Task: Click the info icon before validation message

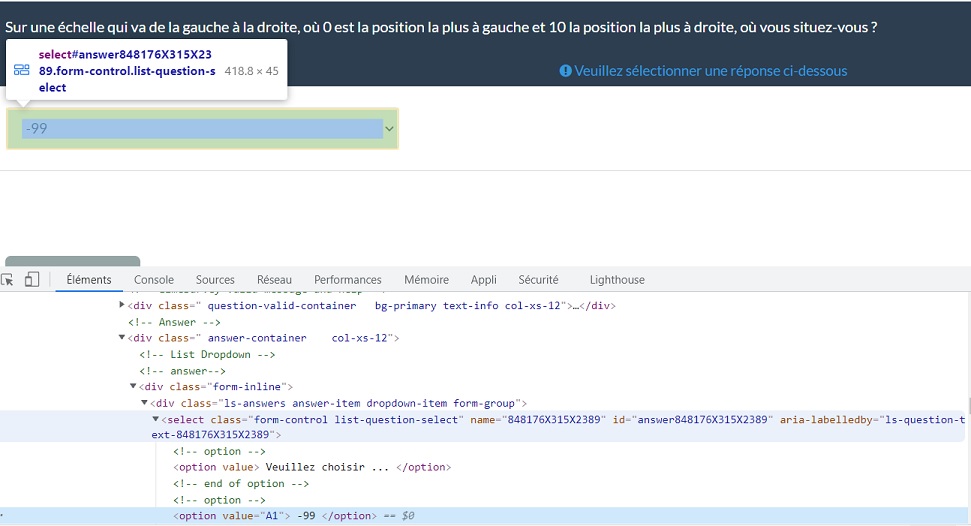Action: [x=565, y=71]
